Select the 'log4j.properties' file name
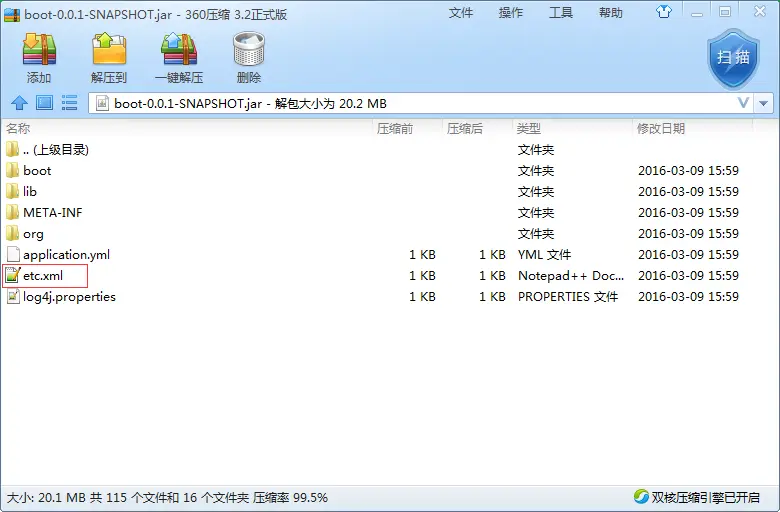Screen dimensions: 780x512 [x=69, y=297]
